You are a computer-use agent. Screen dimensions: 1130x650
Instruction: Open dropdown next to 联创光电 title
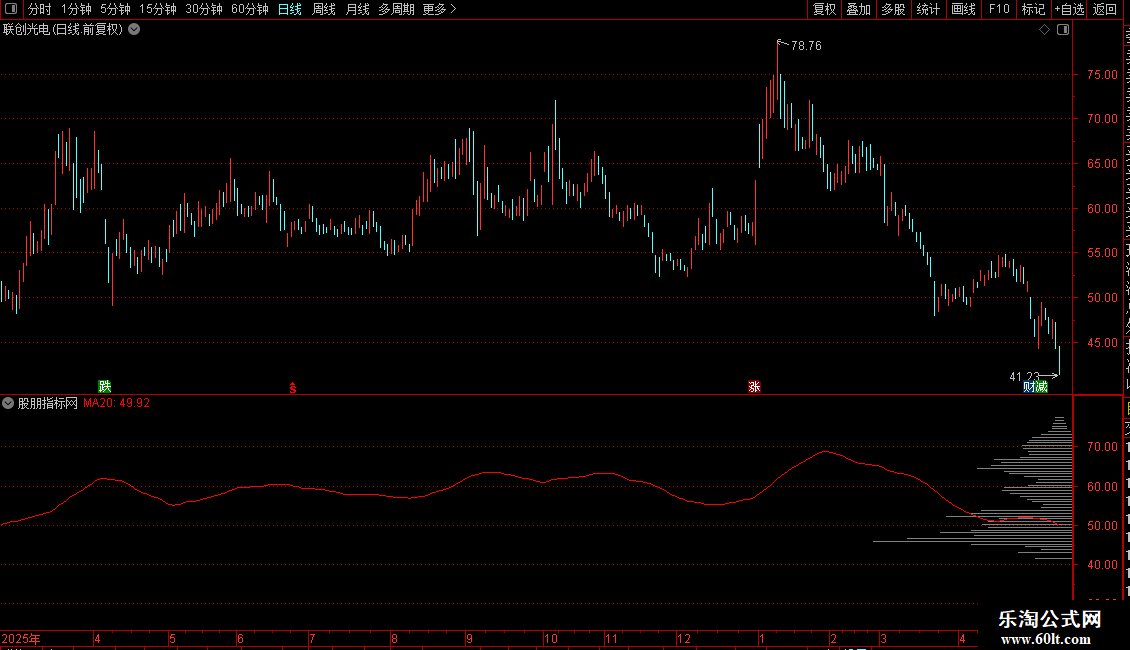pos(134,30)
